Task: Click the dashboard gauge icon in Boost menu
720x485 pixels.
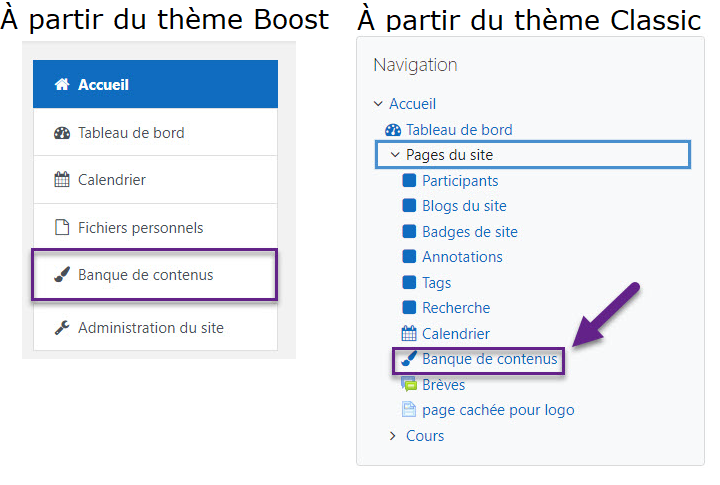Action: (x=62, y=133)
